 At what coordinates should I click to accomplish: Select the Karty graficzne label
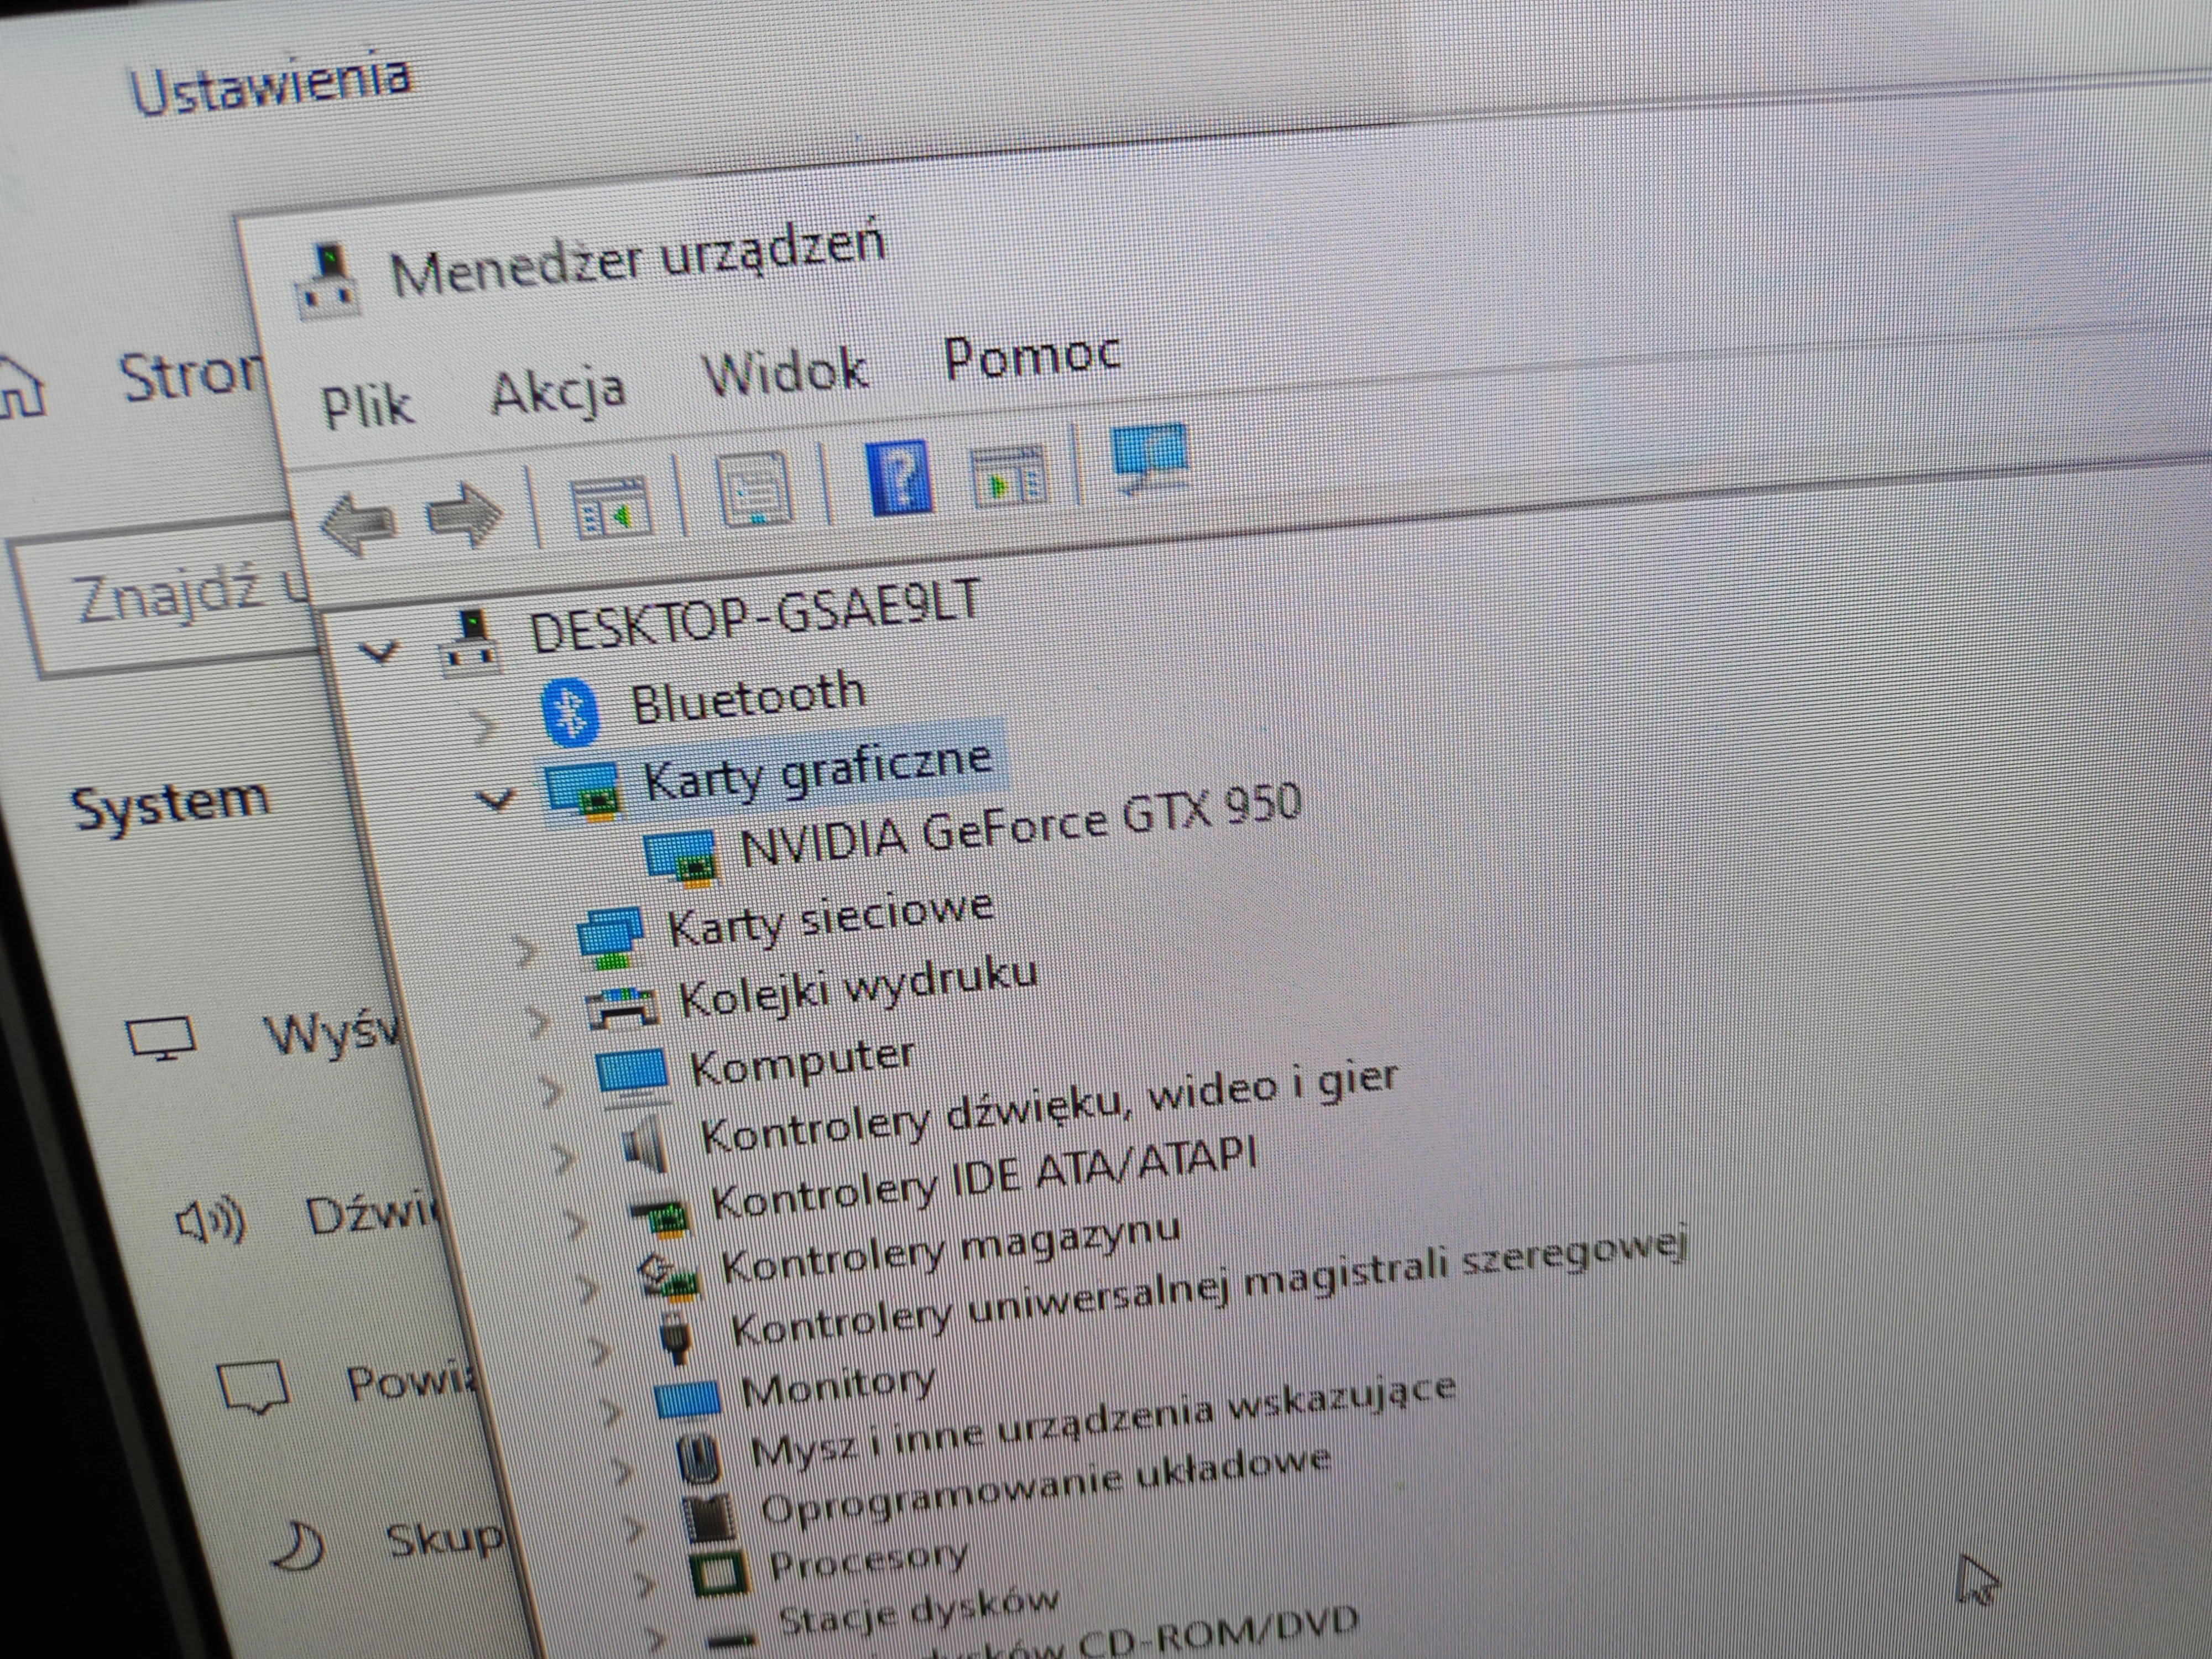tap(817, 771)
